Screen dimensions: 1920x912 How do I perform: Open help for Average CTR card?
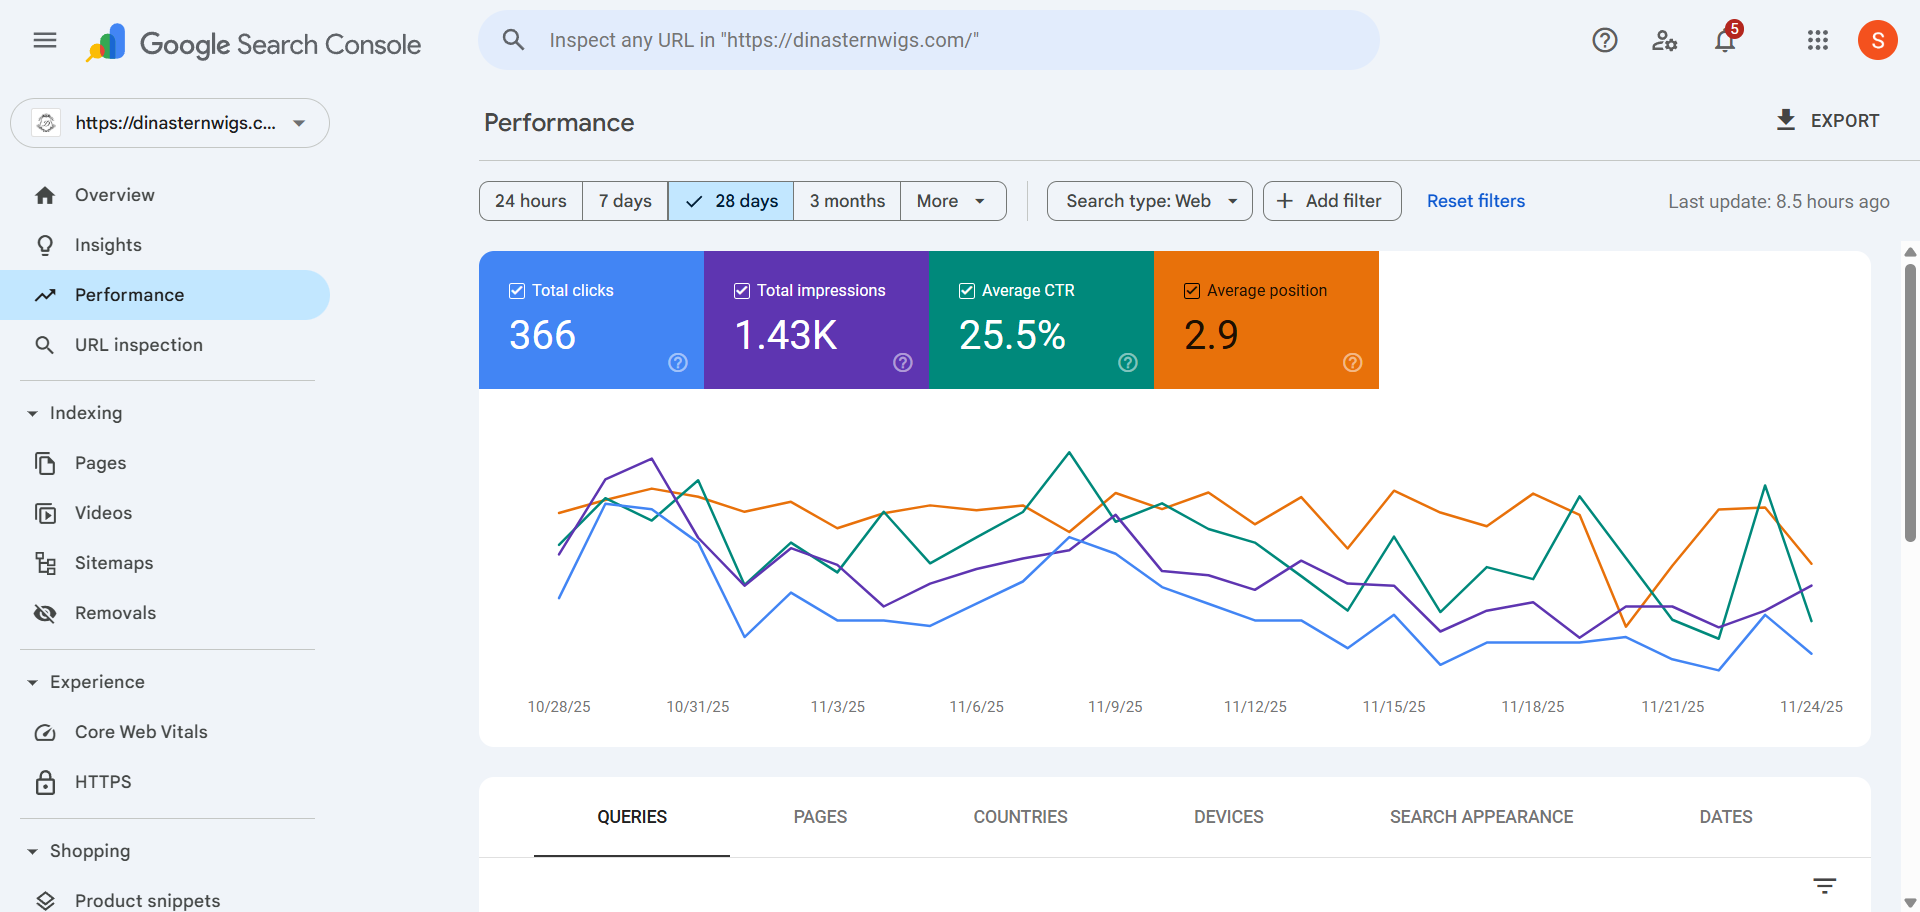tap(1128, 362)
